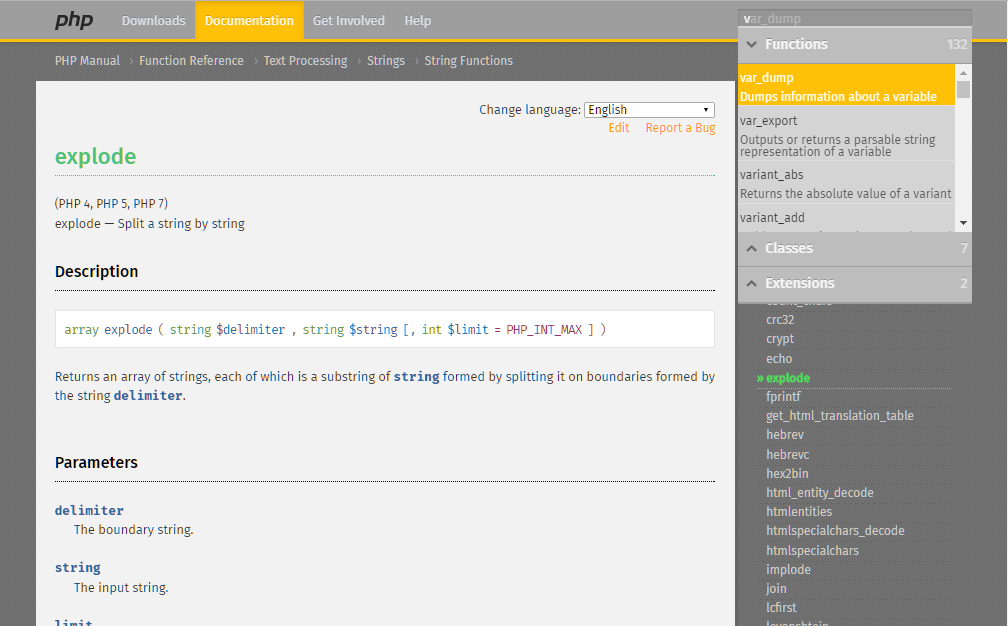Click the string parameter name
This screenshot has height=626, width=1008.
click(x=78, y=568)
